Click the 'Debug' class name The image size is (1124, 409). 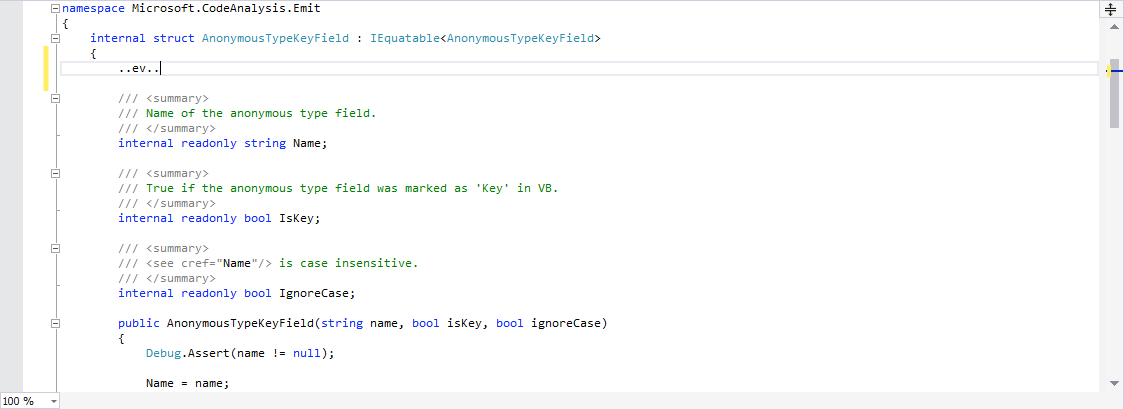tap(163, 354)
